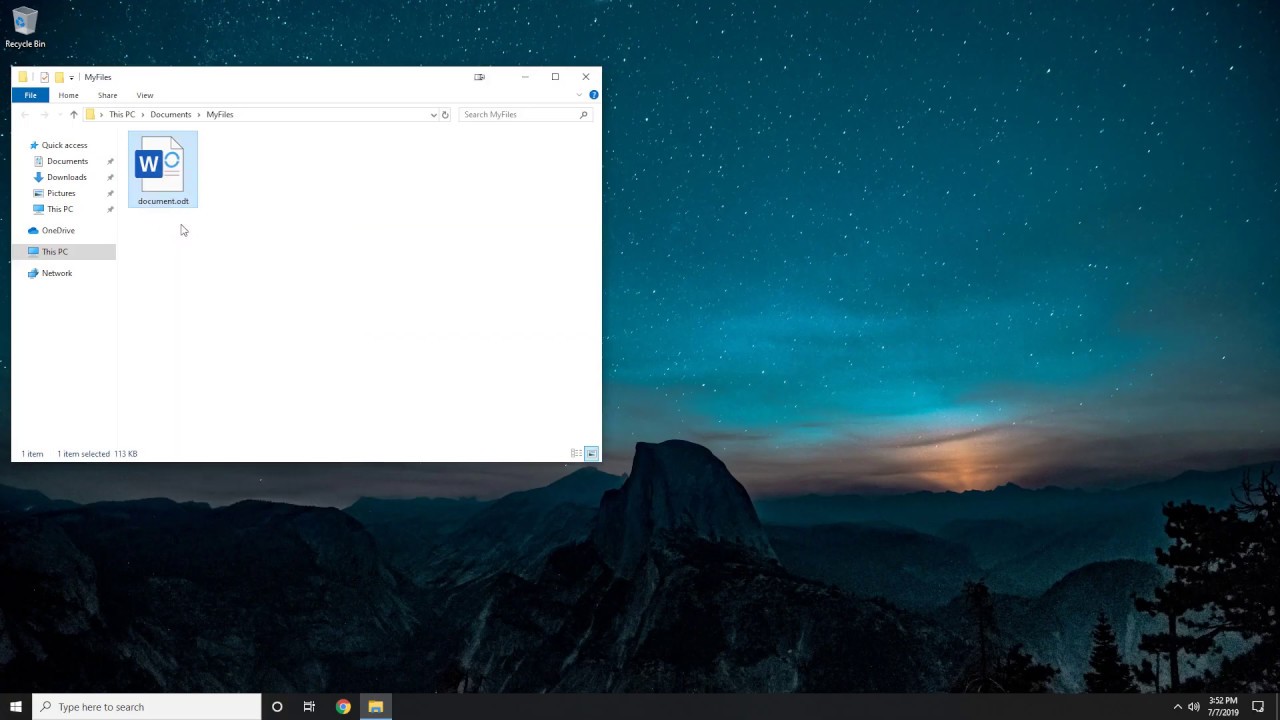Refresh the MyFiles folder
1280x720 pixels.
[x=445, y=115]
